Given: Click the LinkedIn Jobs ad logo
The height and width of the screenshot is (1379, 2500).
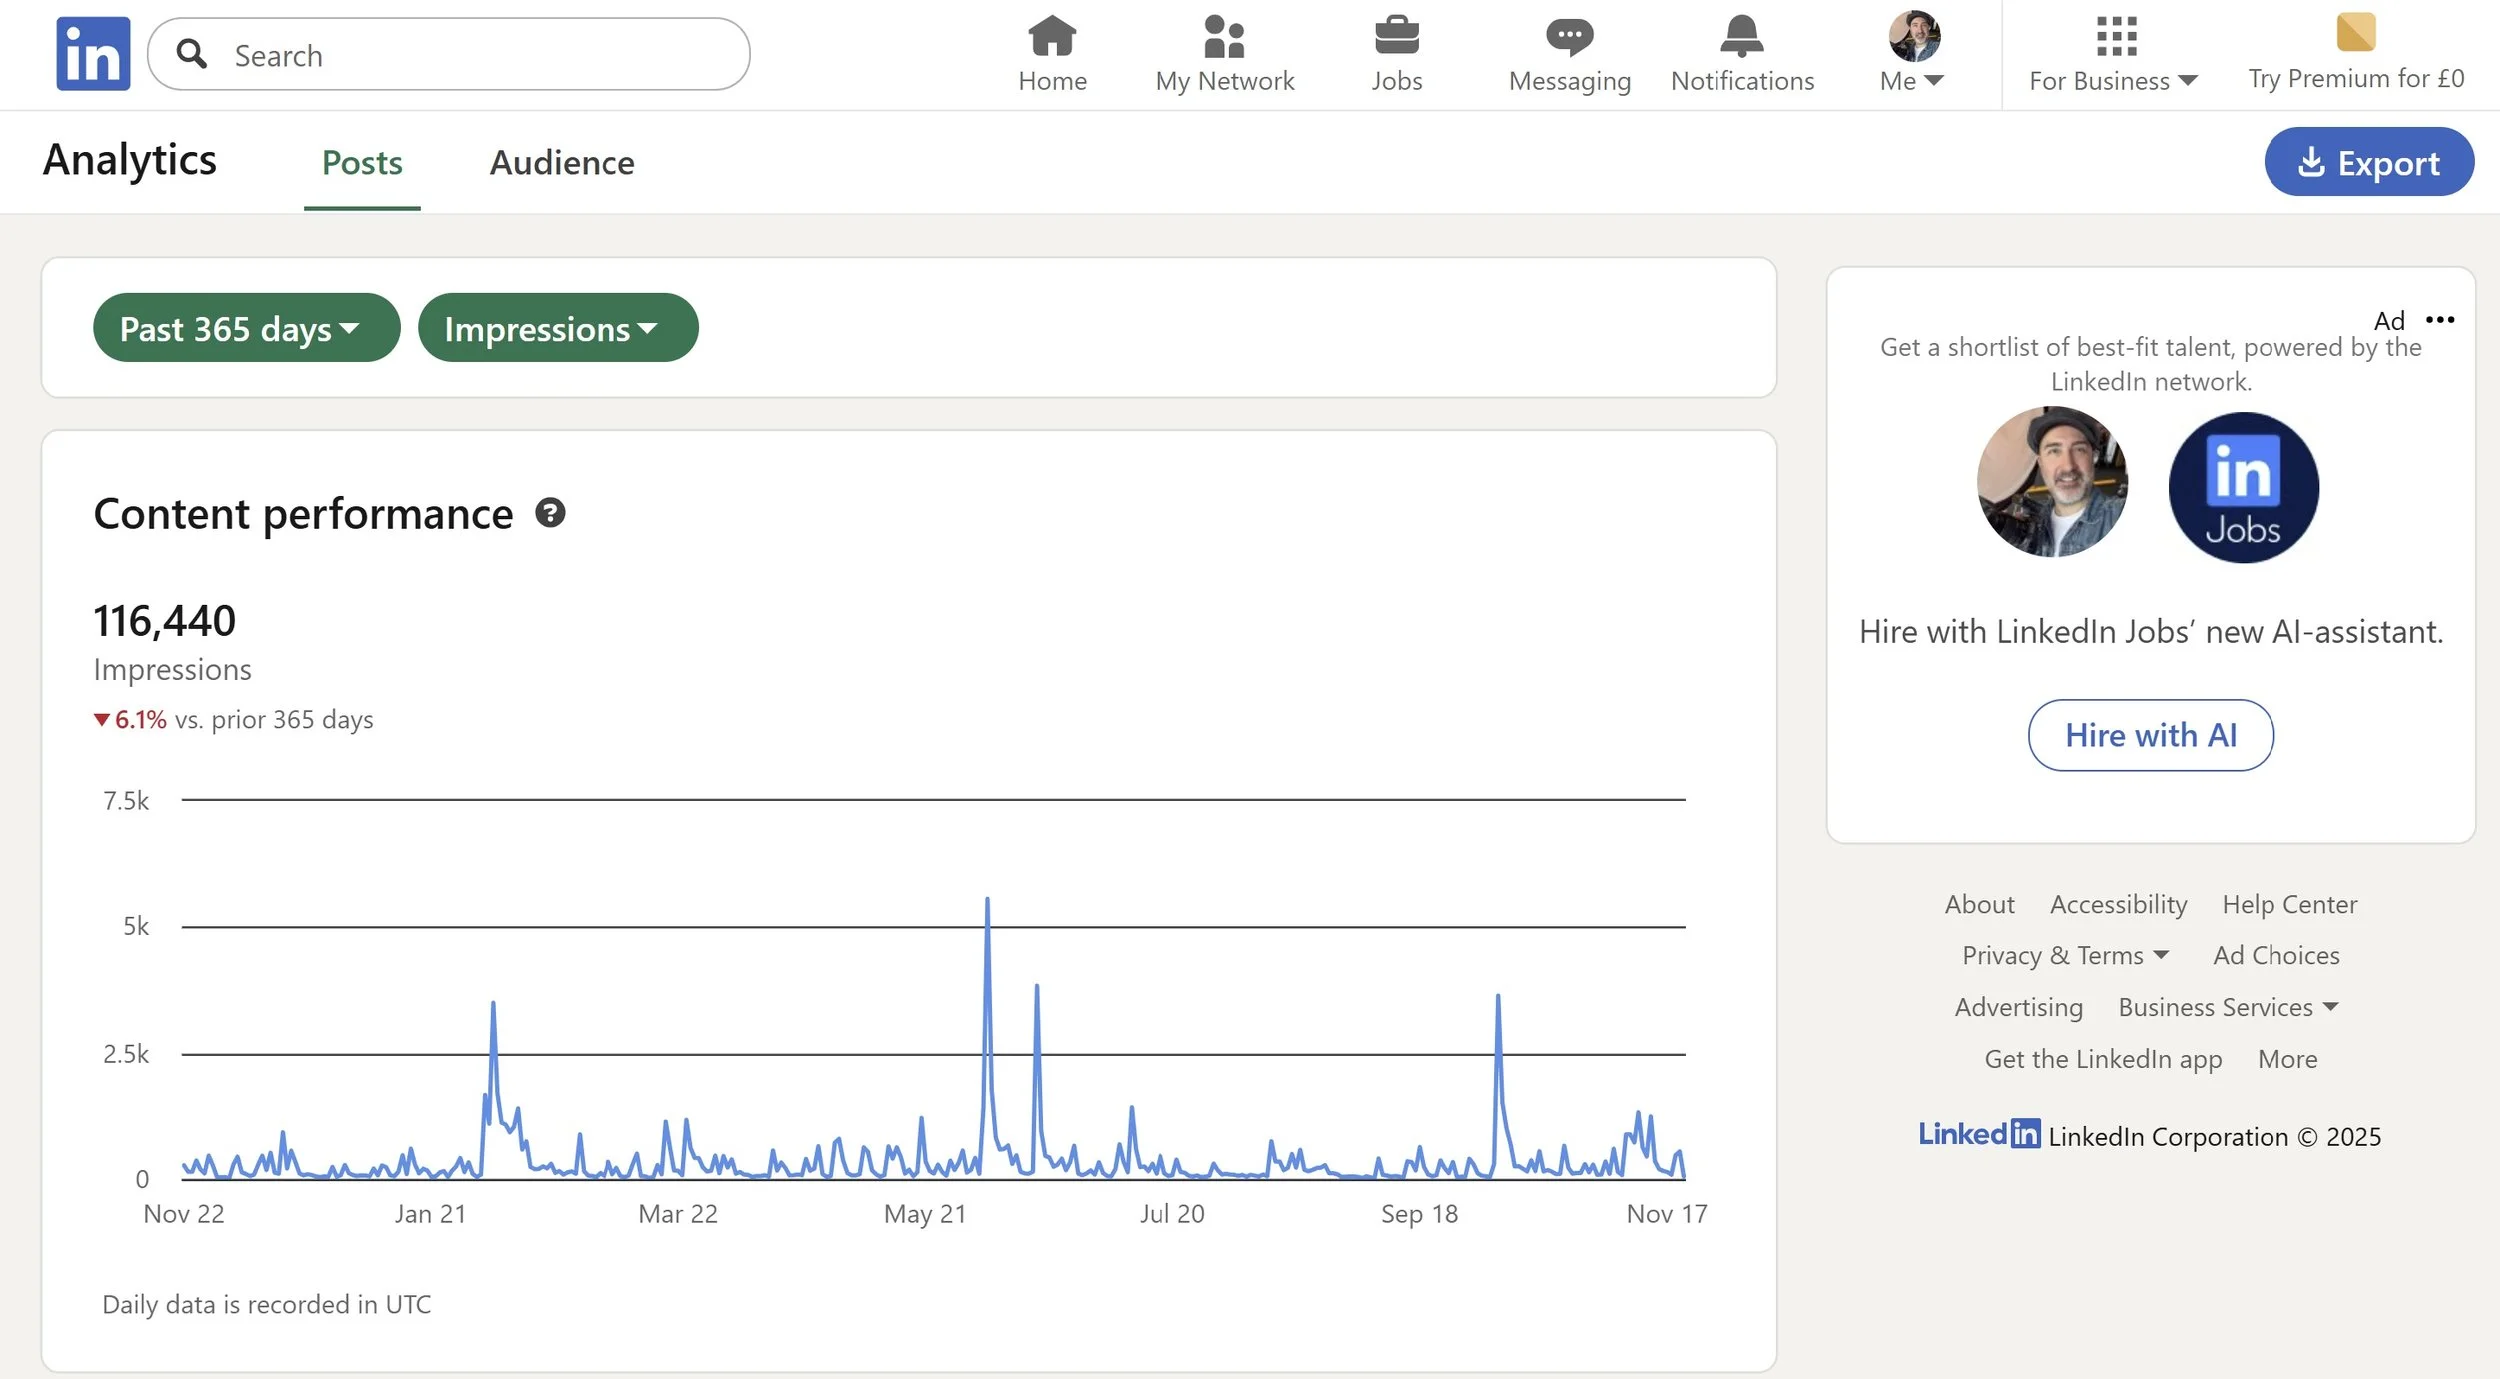Looking at the screenshot, I should tap(2243, 488).
